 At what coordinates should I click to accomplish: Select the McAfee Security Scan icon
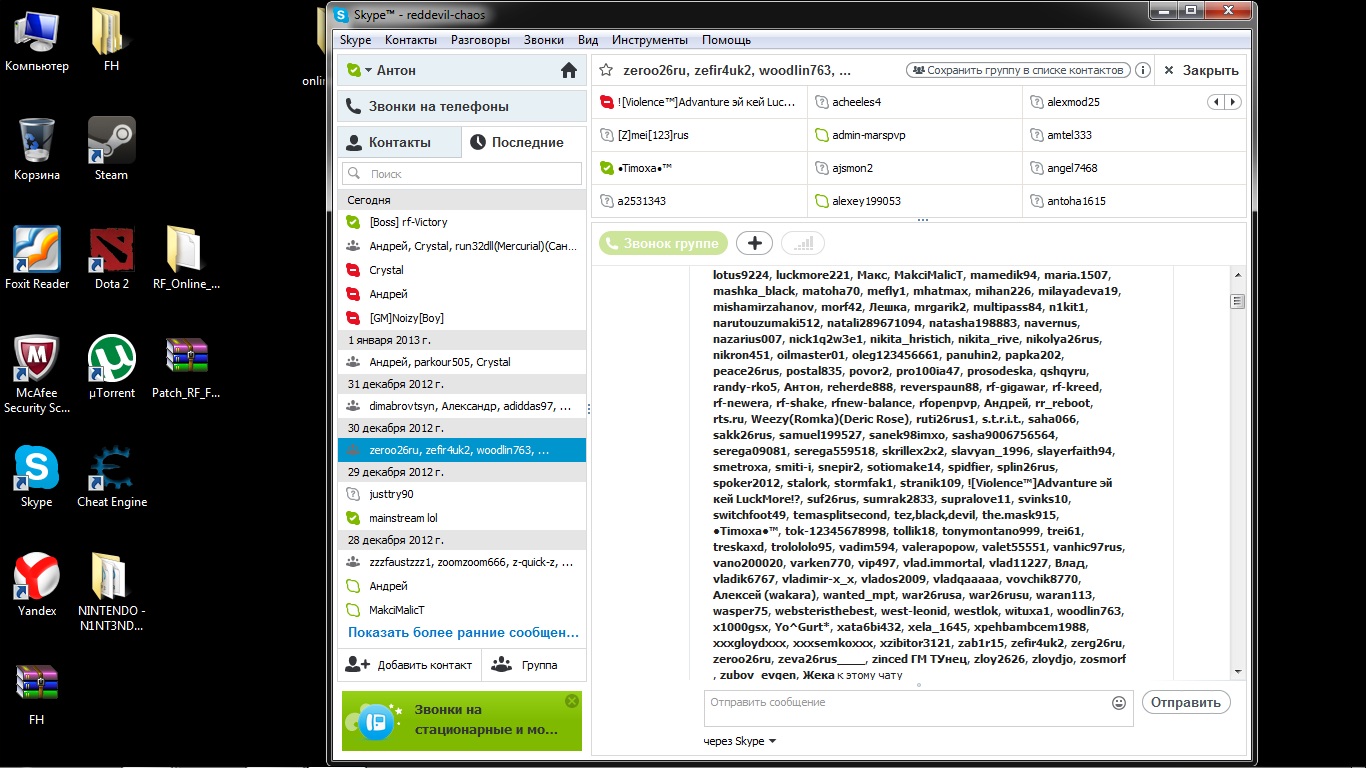[x=37, y=375]
